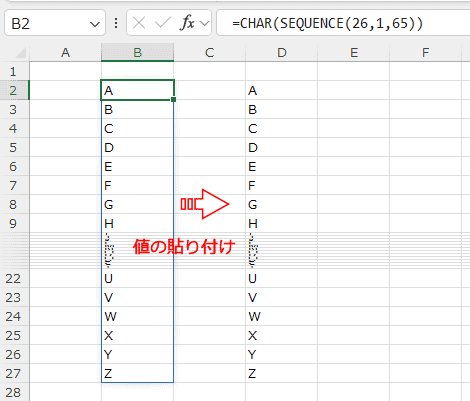Click cell B9 containing H
Viewport: 470px width, 401px height.
137,223
